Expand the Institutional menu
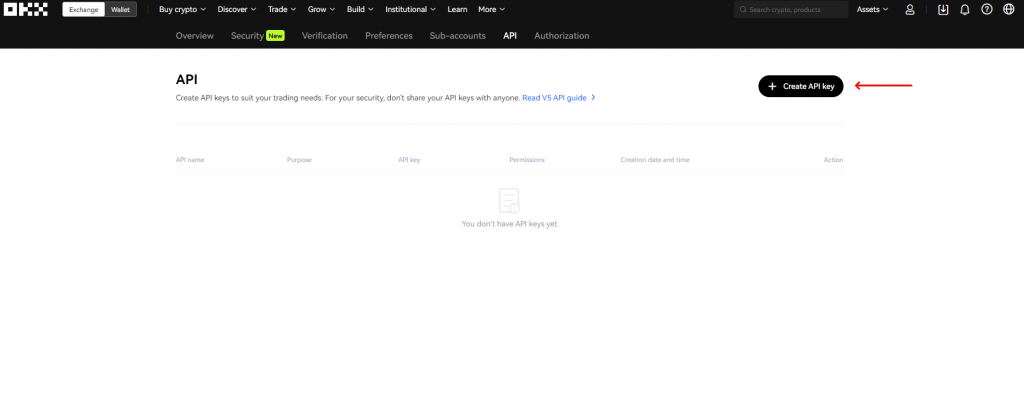 411,10
